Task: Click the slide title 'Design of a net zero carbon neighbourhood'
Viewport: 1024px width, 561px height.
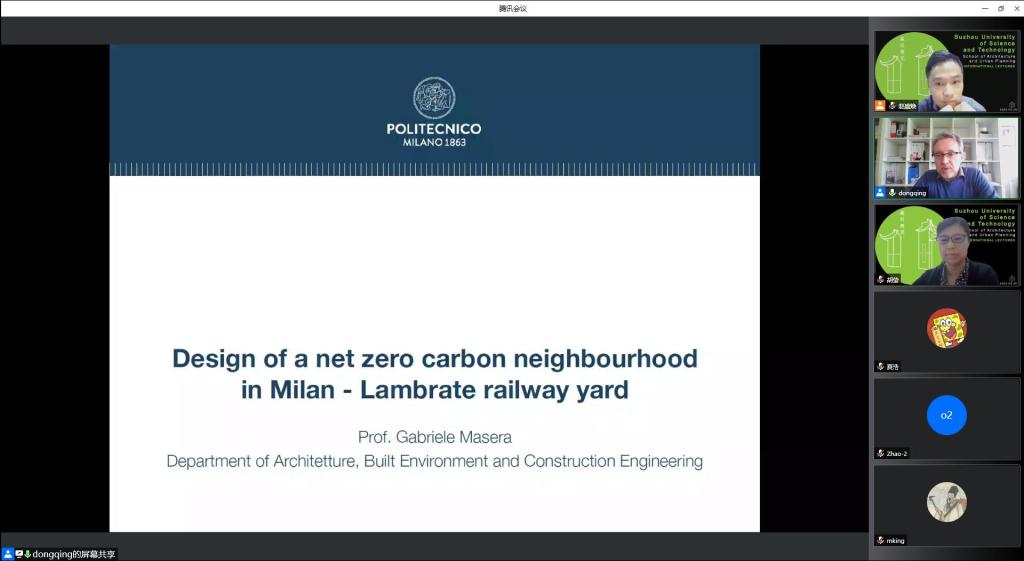Action: (435, 359)
